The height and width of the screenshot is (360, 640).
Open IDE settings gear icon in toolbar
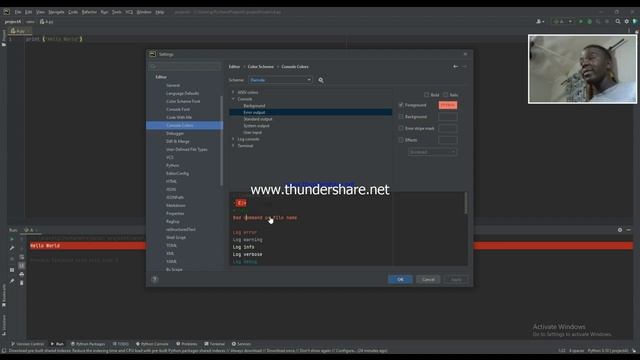(x=627, y=22)
